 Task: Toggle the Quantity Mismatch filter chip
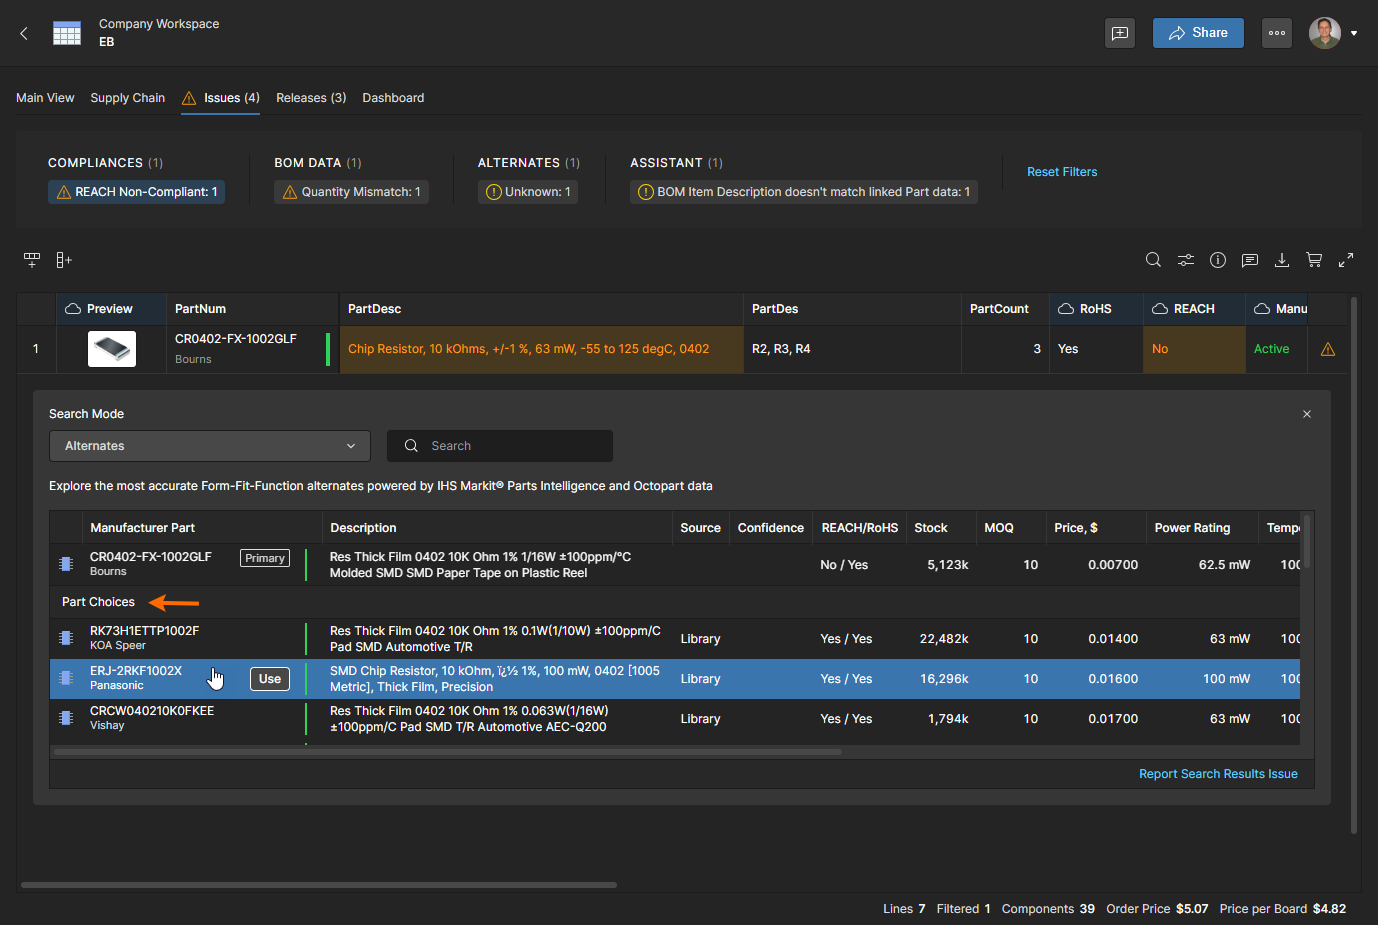pyautogui.click(x=351, y=192)
